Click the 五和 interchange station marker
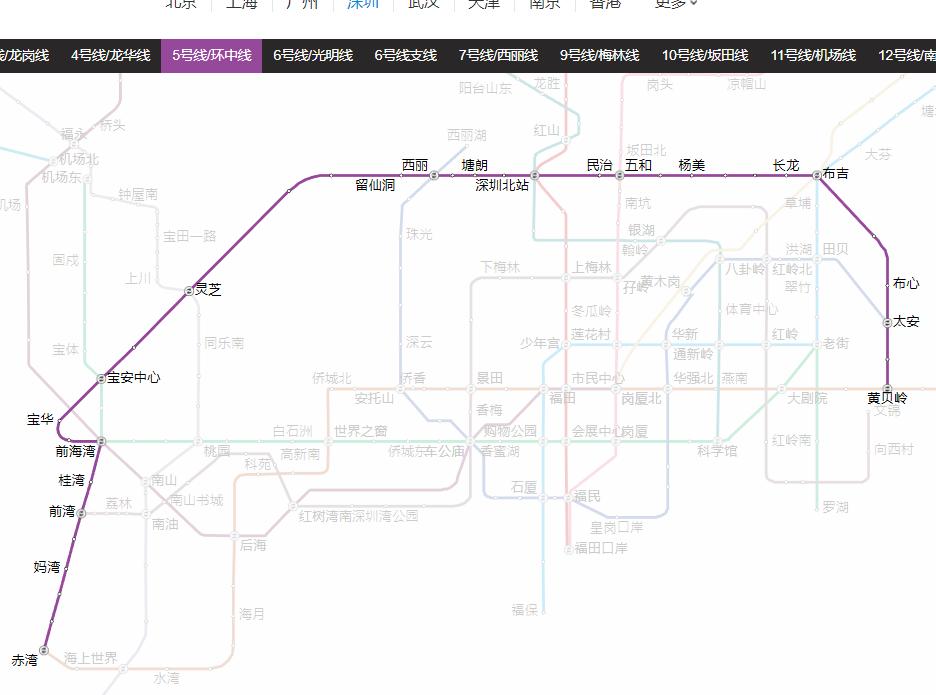Viewport: 936px width, 695px height. click(620, 176)
